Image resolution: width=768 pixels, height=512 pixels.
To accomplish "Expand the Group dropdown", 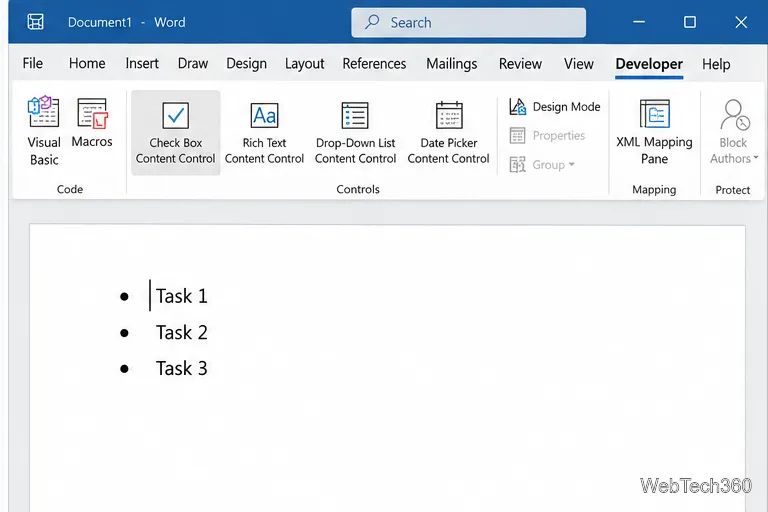I will [x=542, y=165].
